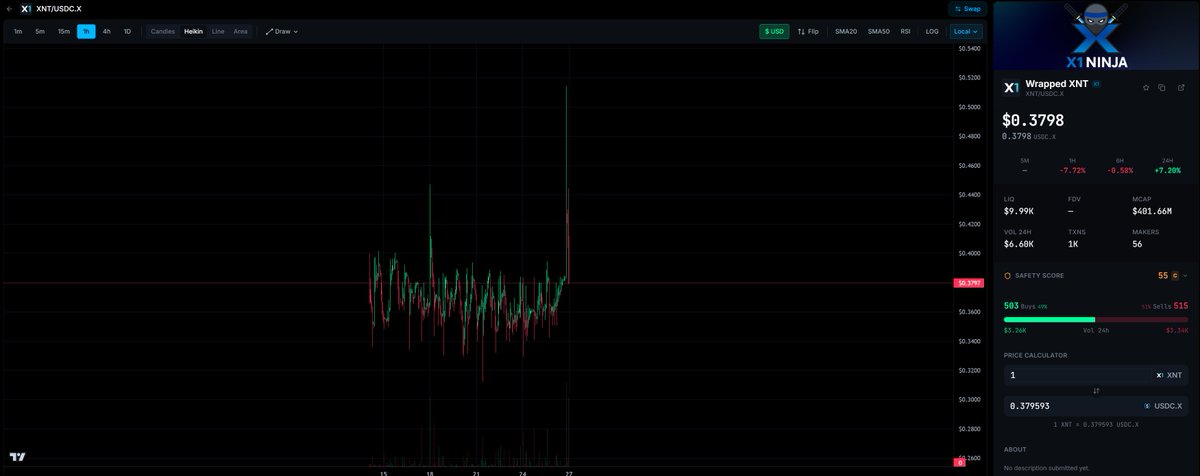This screenshot has width=1200, height=476.
Task: Open the Draw tools dropdown
Action: [282, 31]
